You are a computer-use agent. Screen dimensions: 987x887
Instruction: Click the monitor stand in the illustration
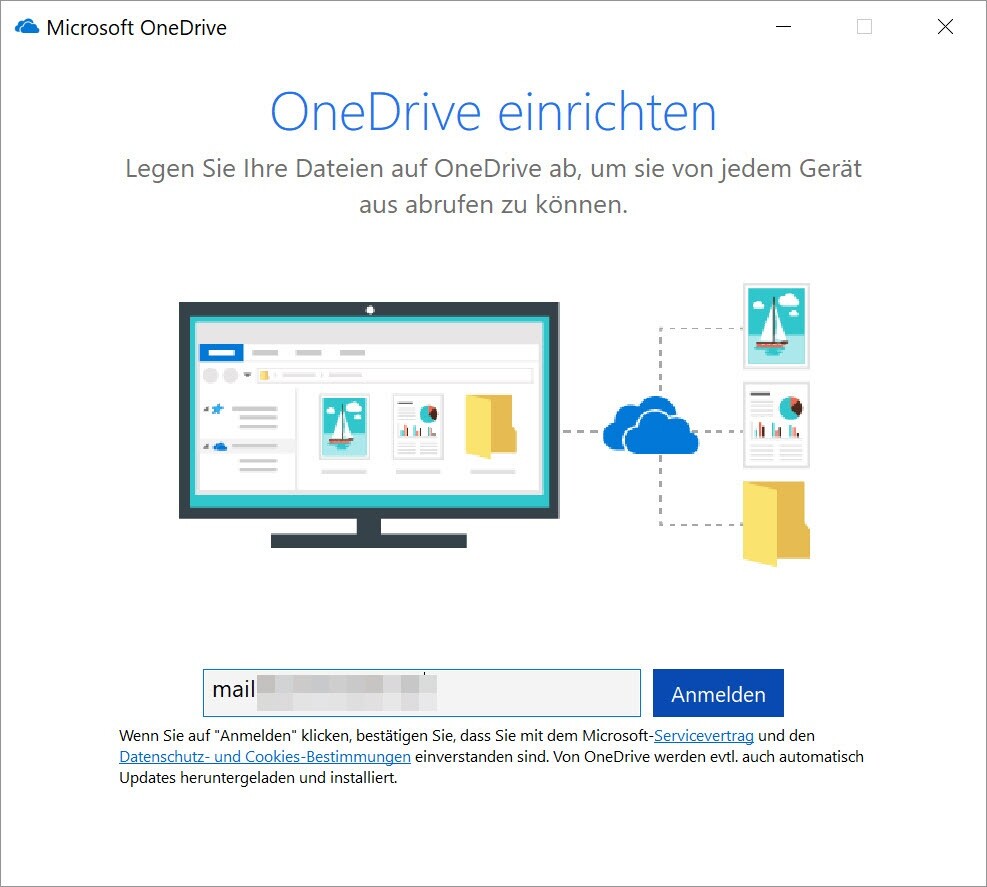tap(369, 533)
